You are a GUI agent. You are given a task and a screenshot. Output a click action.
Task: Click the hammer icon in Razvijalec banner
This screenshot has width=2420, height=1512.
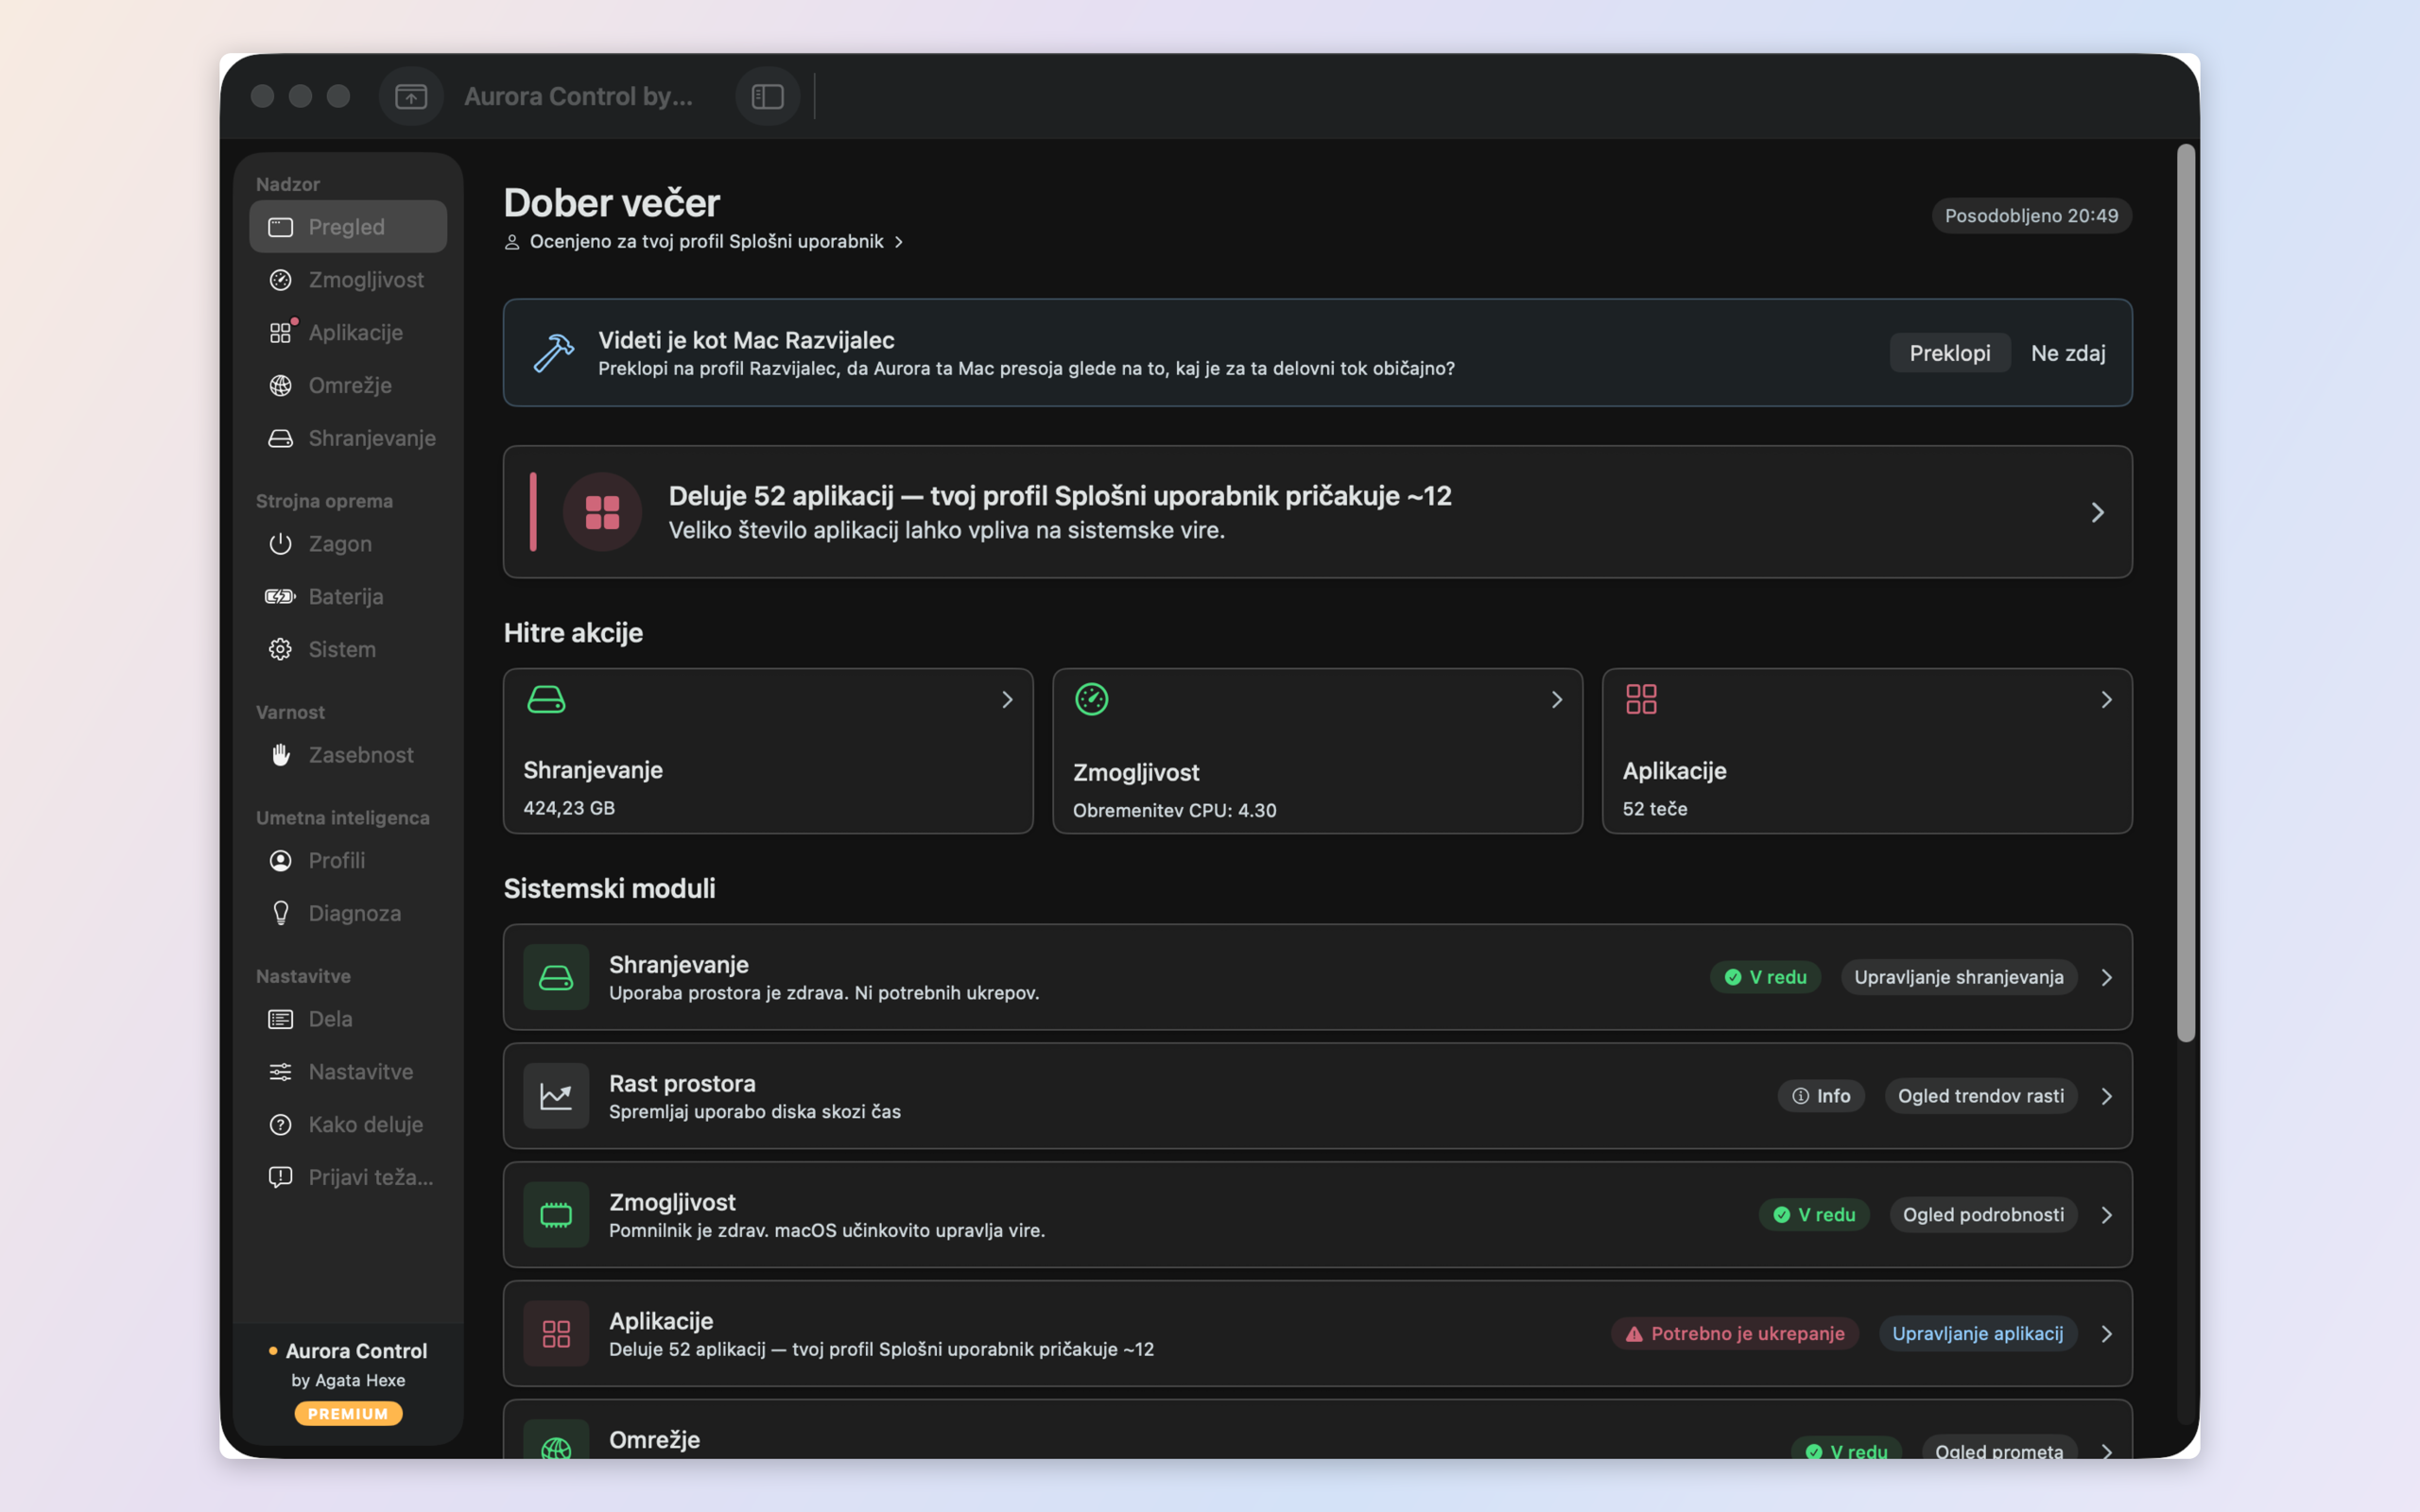[x=553, y=353]
